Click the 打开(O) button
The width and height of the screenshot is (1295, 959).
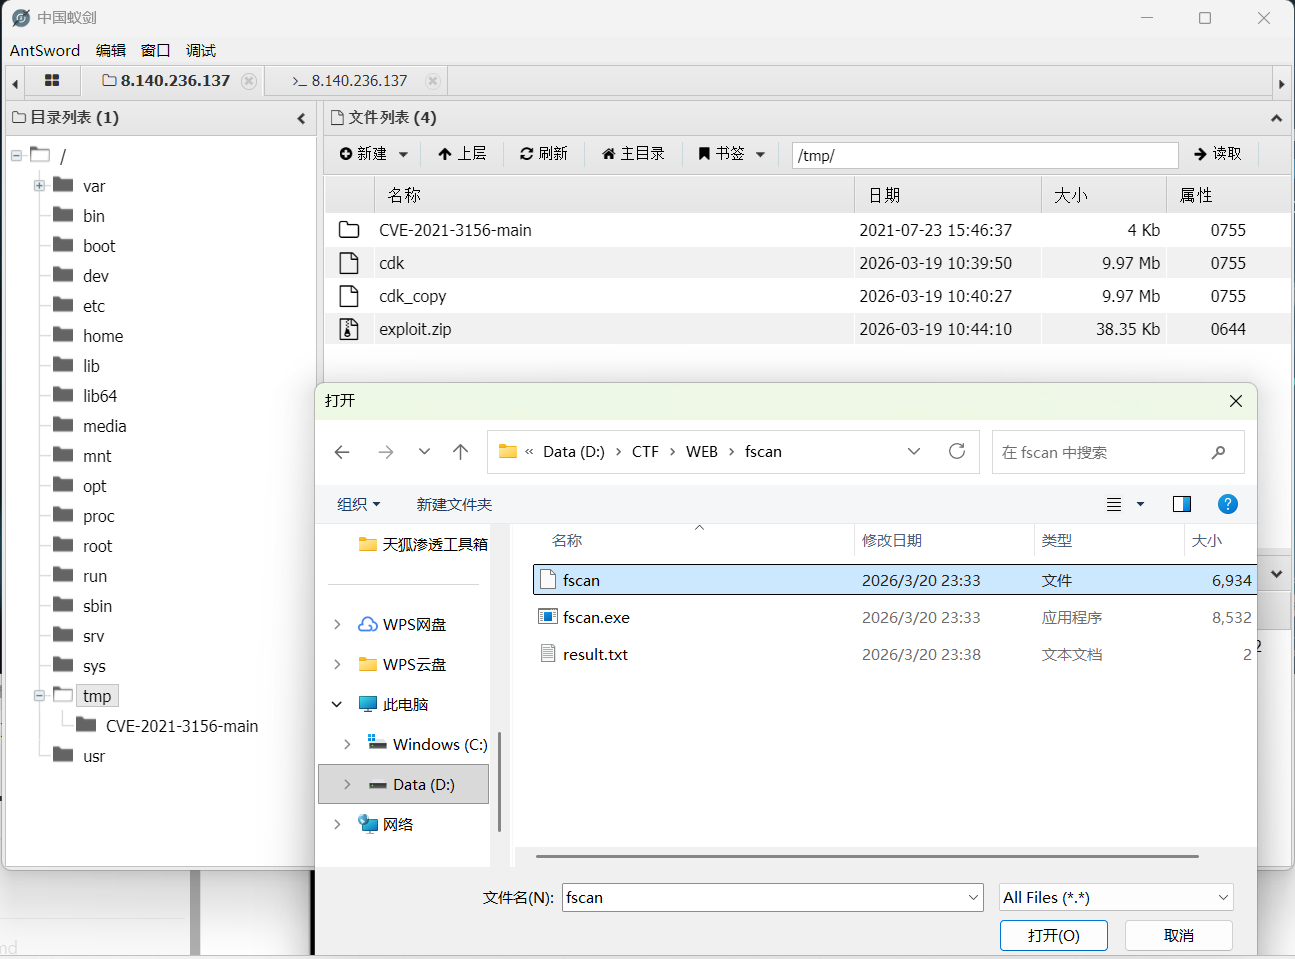click(1053, 936)
